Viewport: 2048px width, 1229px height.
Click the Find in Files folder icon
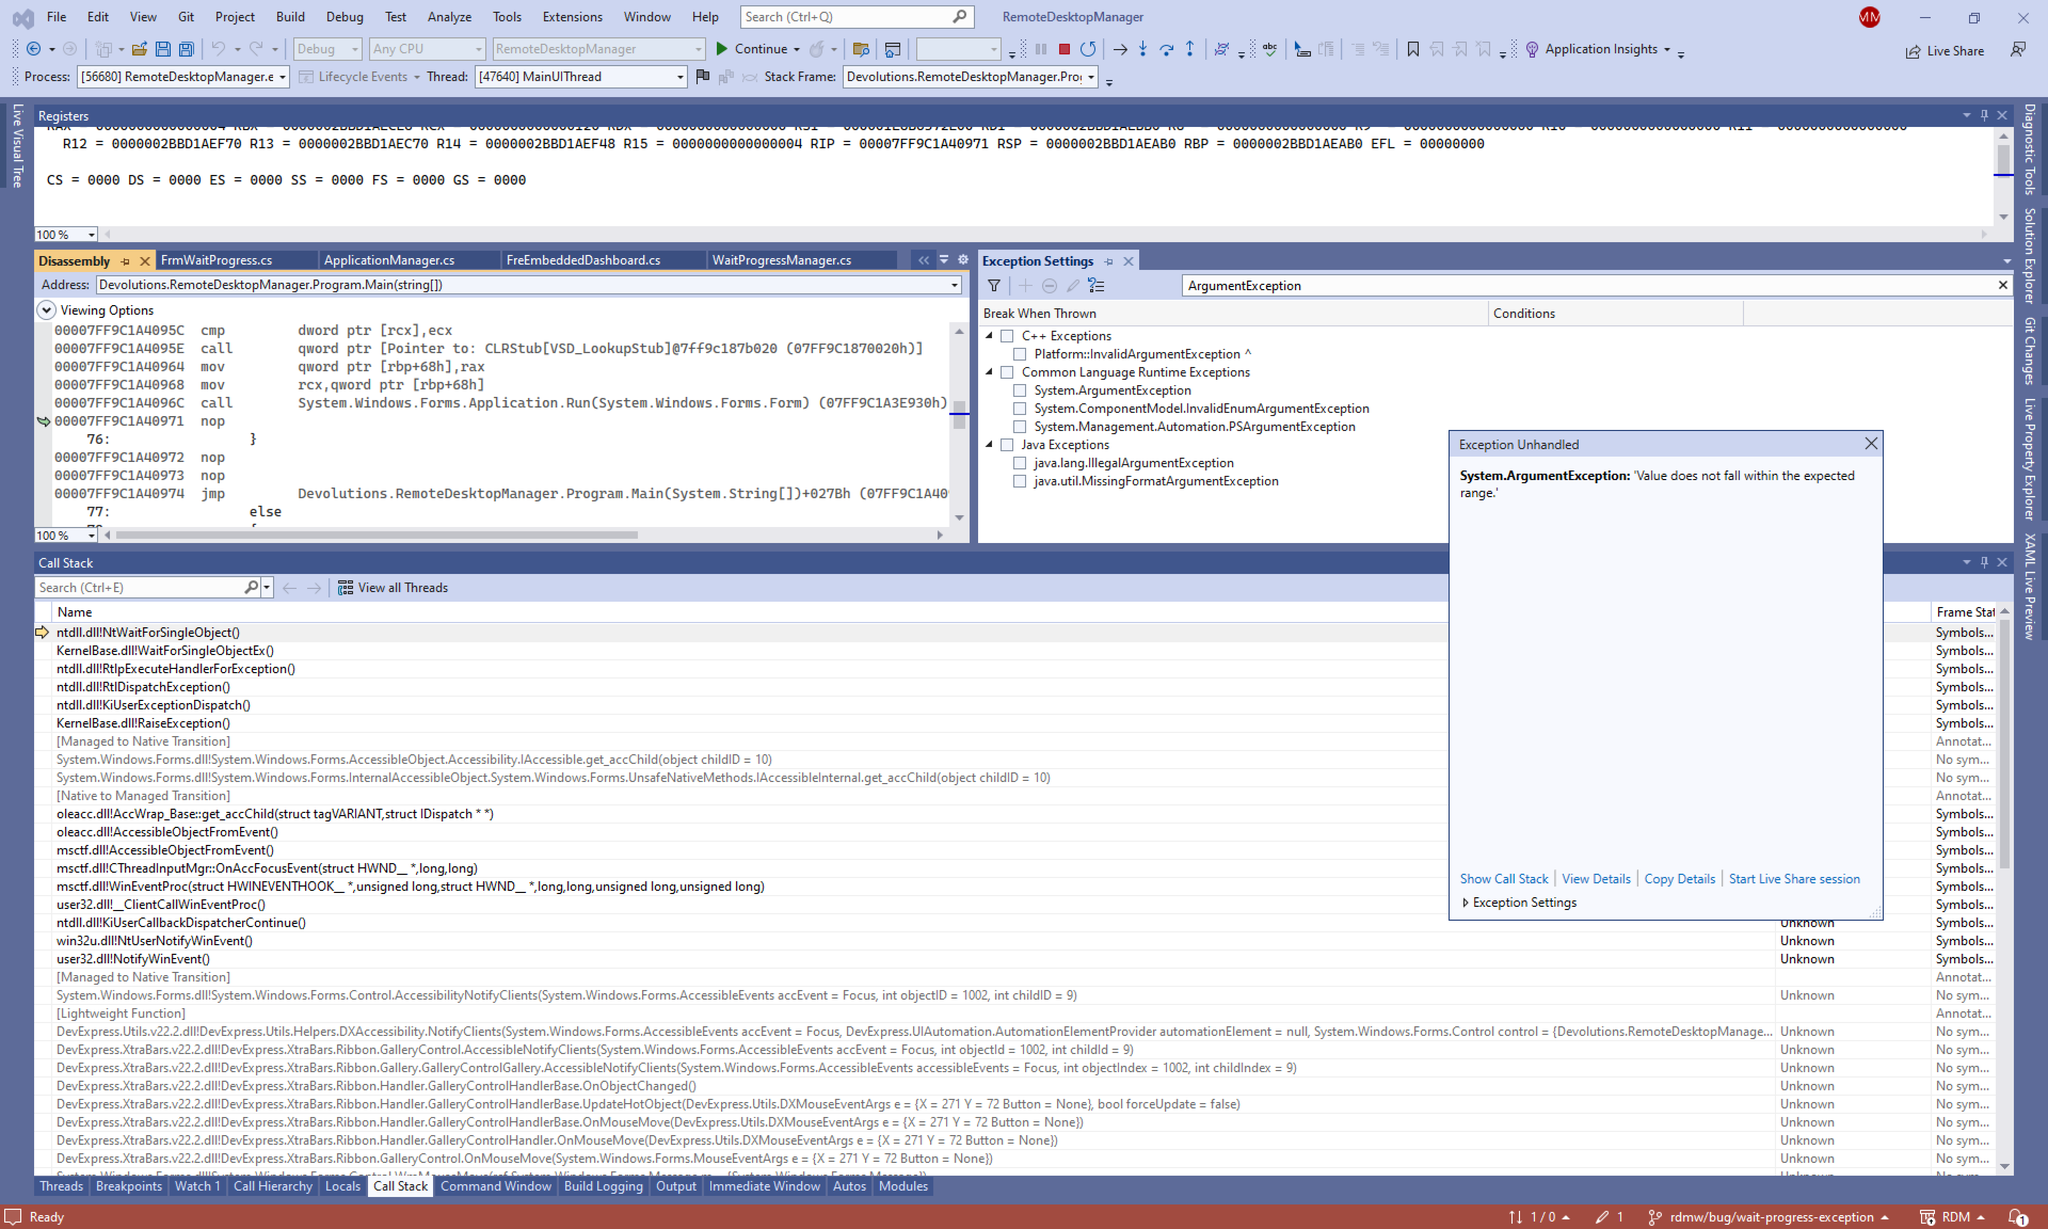tap(860, 49)
